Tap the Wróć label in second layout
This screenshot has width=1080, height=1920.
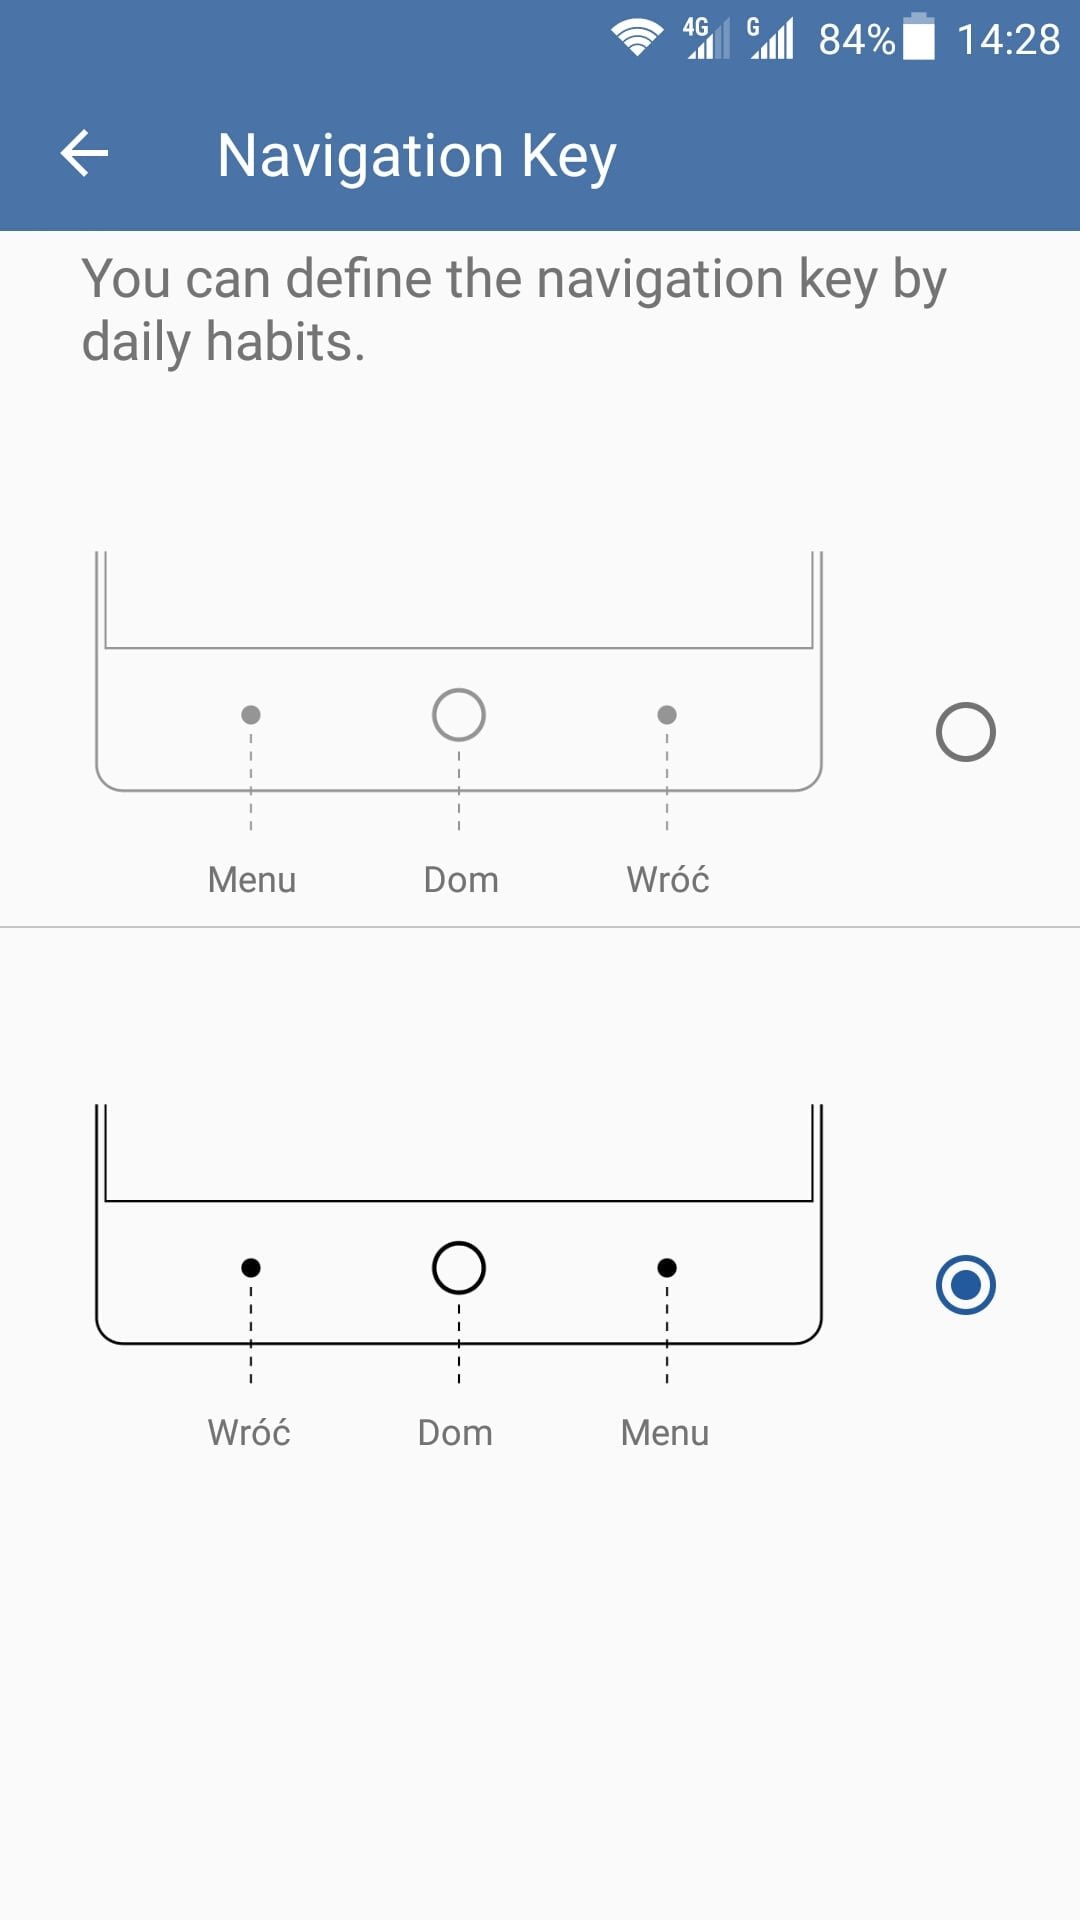[249, 1433]
